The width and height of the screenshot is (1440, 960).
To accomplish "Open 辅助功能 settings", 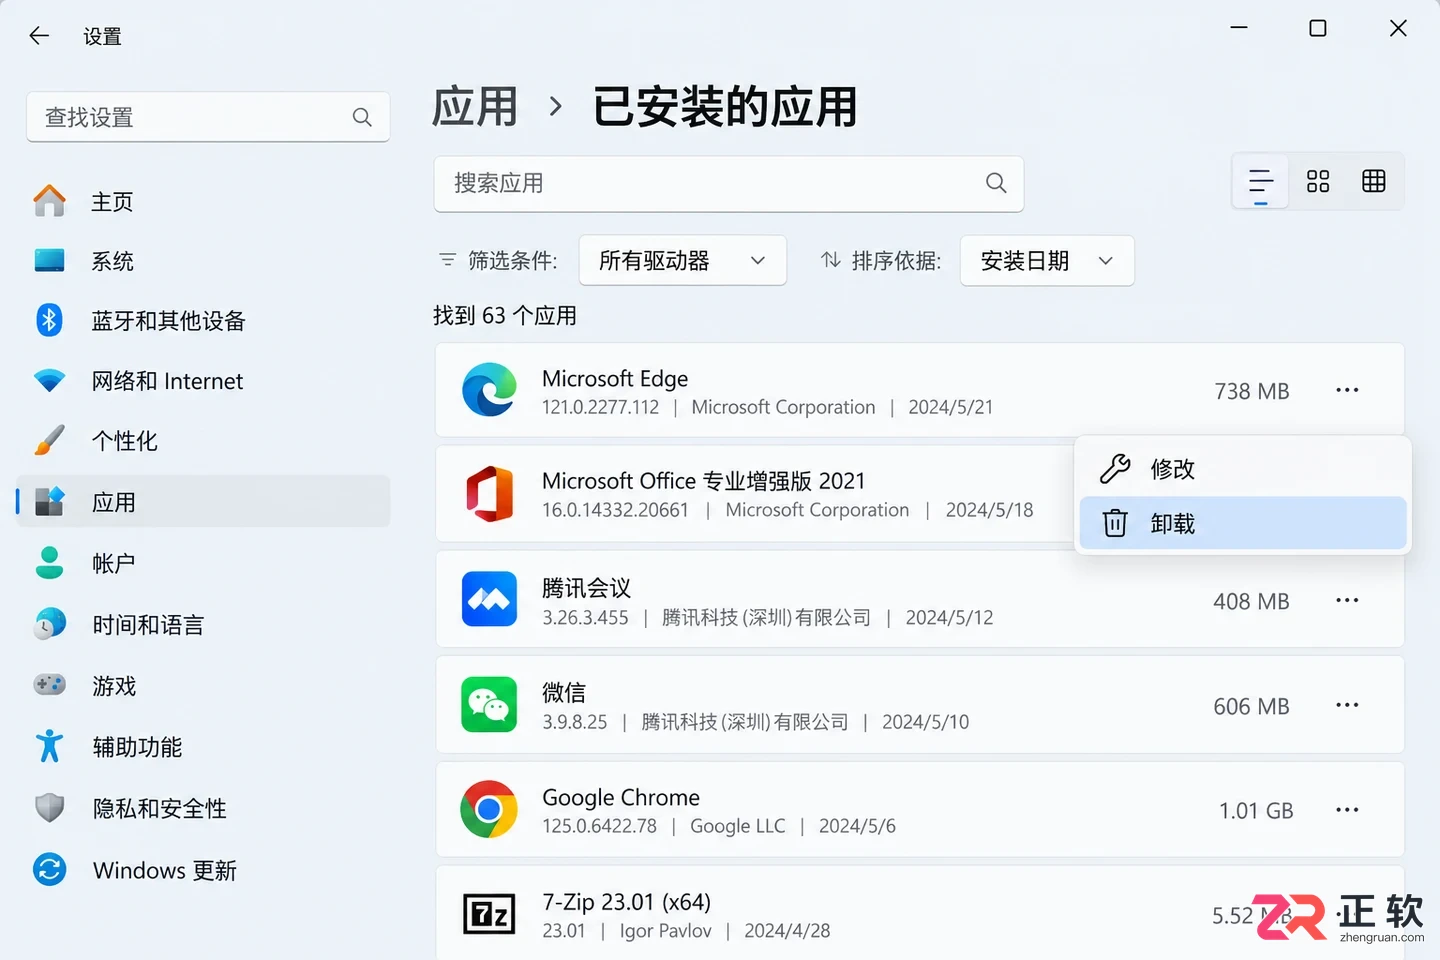I will (x=204, y=747).
